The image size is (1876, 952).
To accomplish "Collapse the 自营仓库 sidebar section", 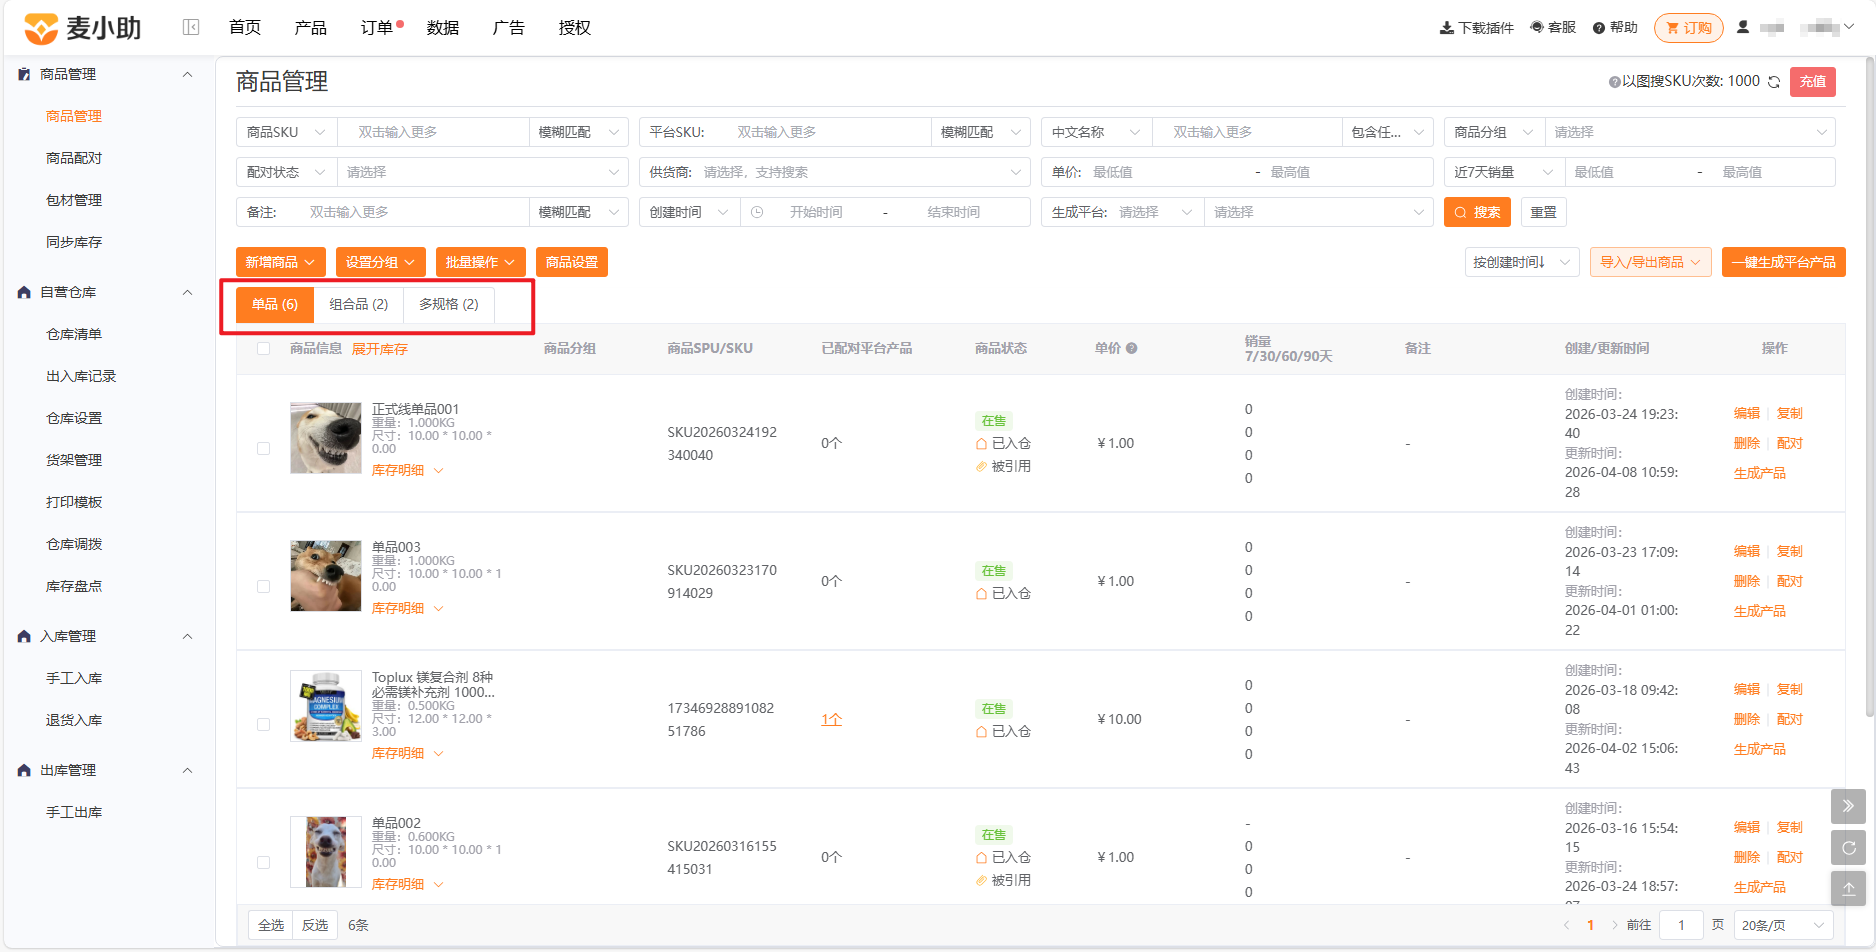I will (x=187, y=292).
